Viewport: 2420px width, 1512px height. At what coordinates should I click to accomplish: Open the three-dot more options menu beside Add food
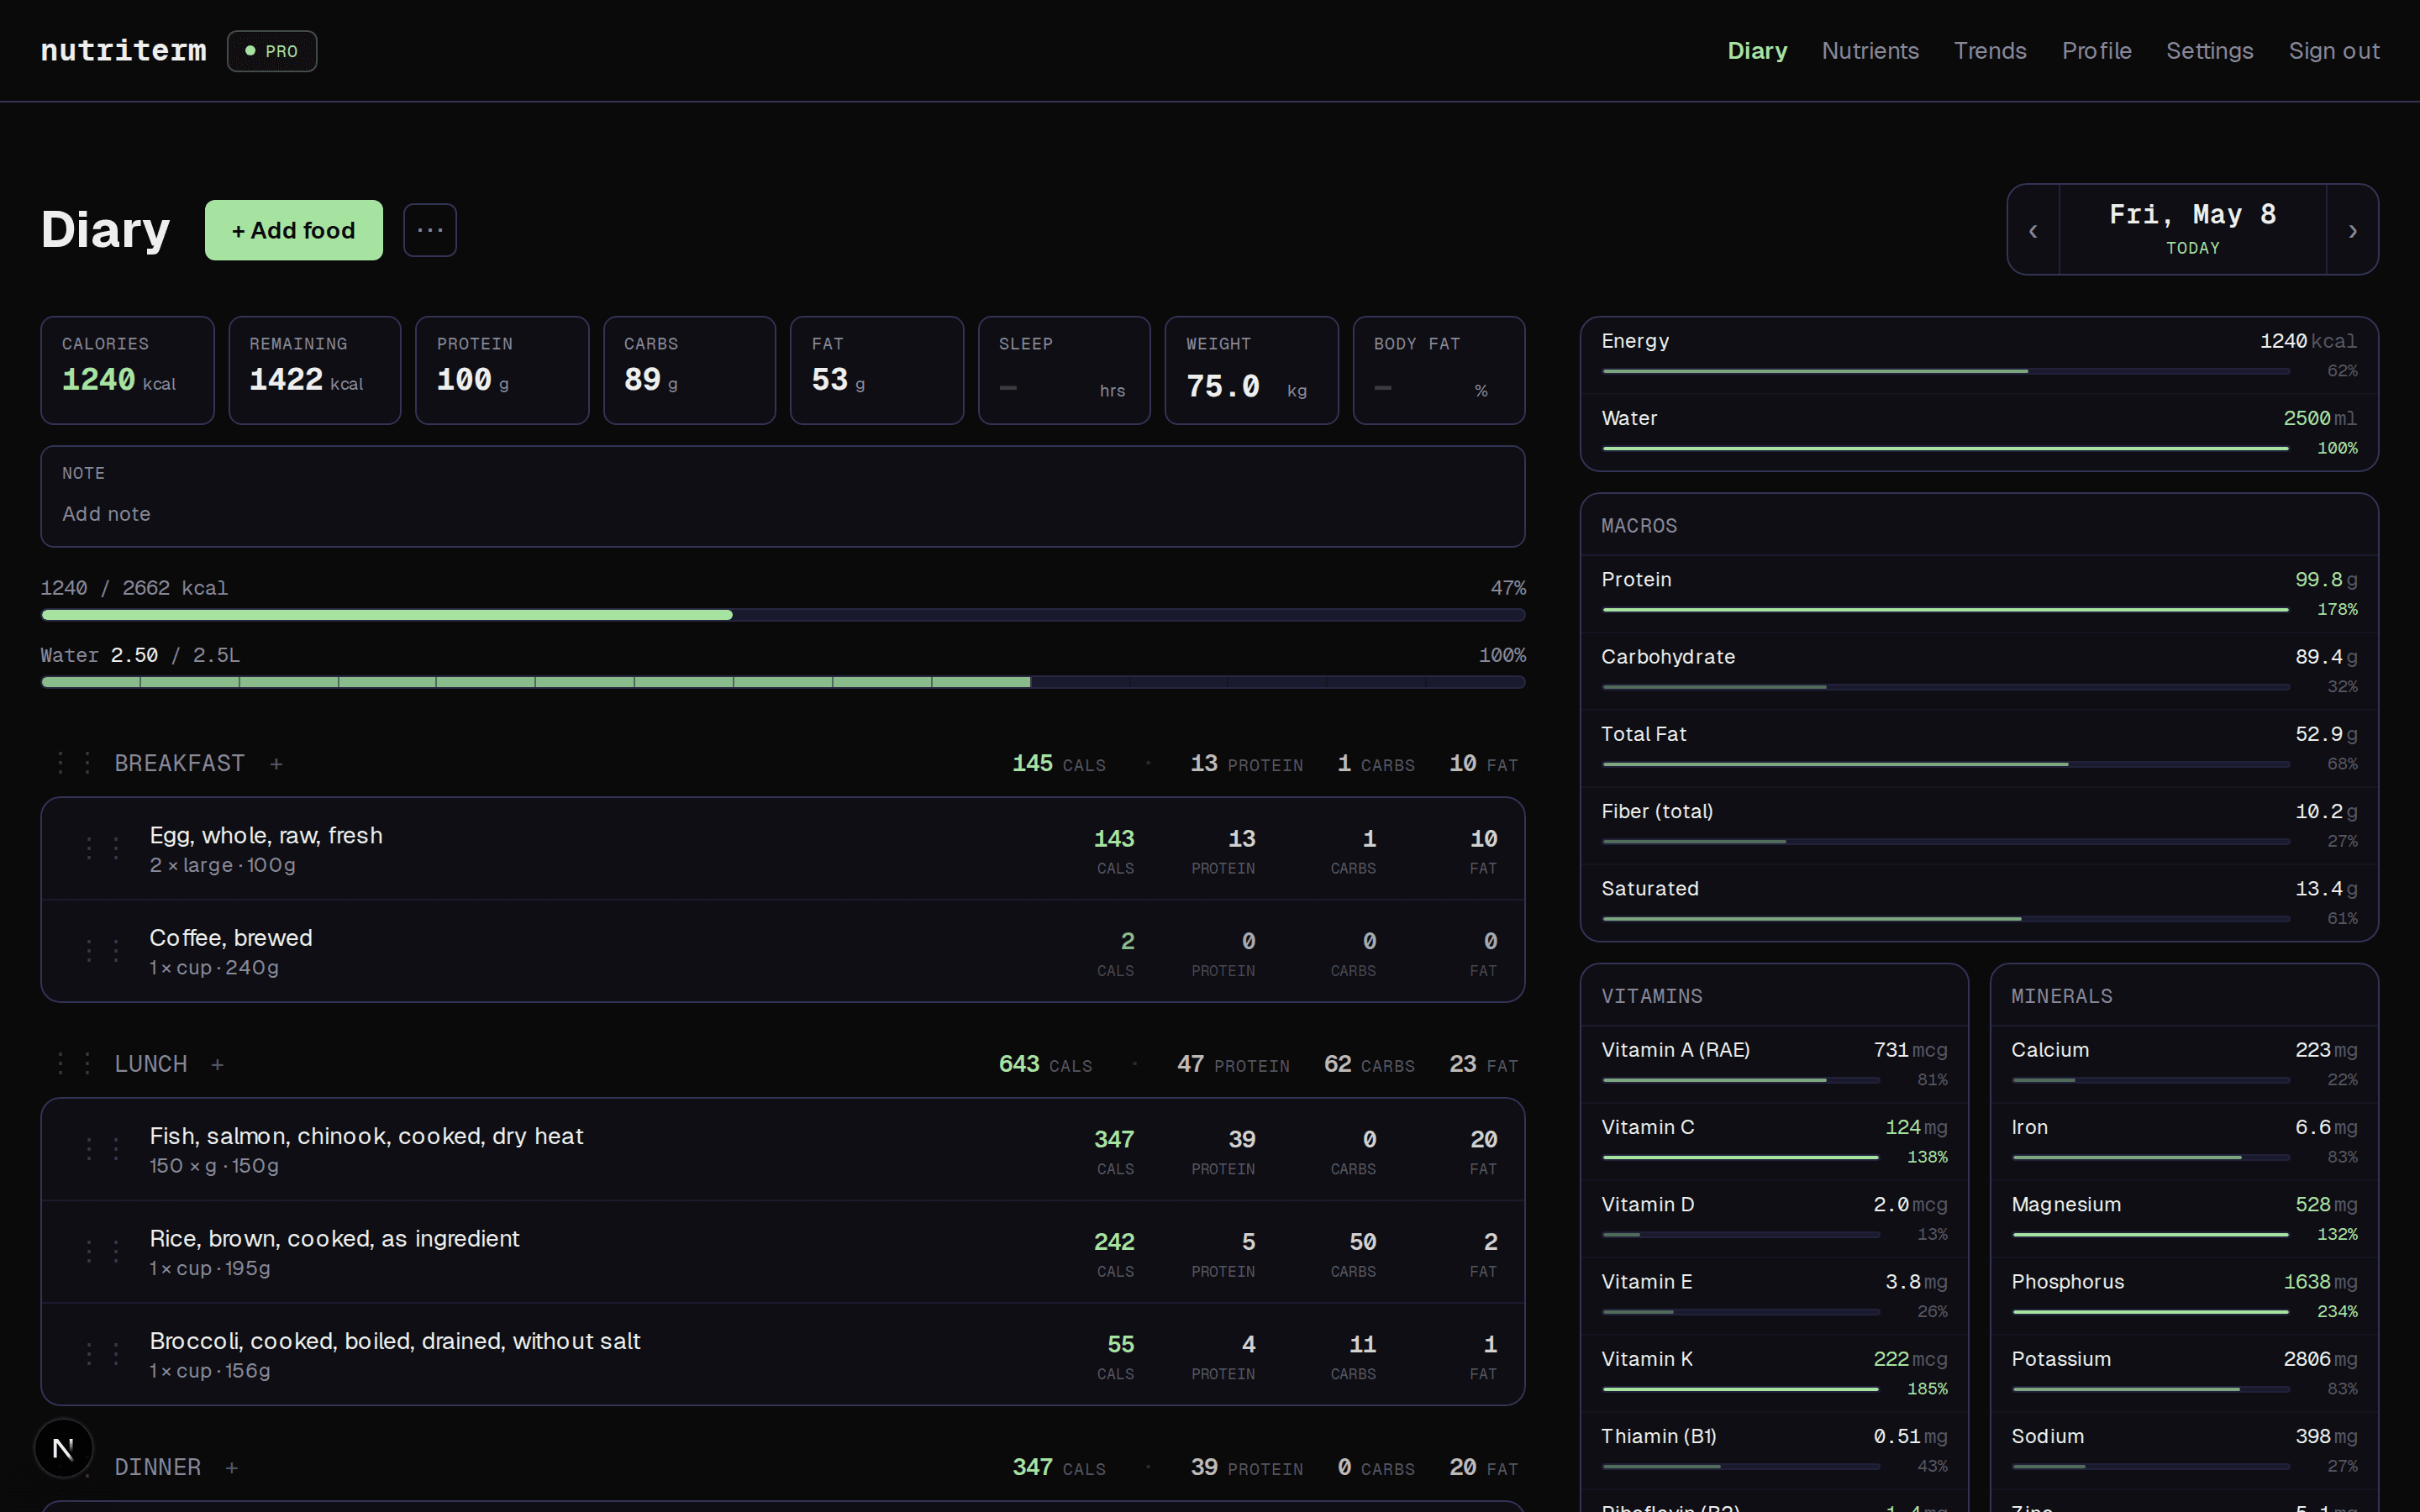coord(430,230)
